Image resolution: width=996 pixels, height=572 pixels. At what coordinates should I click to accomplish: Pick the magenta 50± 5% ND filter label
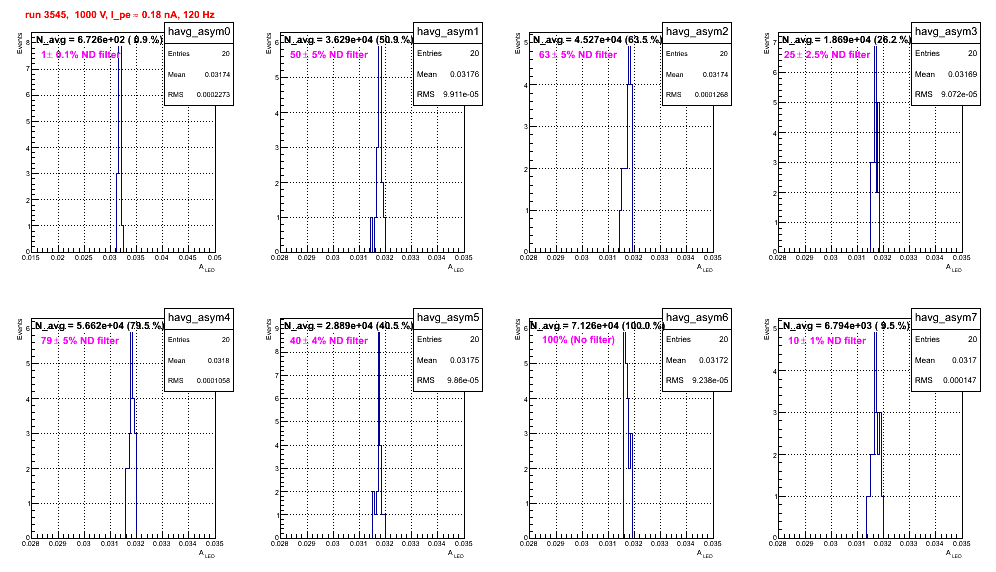pyautogui.click(x=329, y=55)
